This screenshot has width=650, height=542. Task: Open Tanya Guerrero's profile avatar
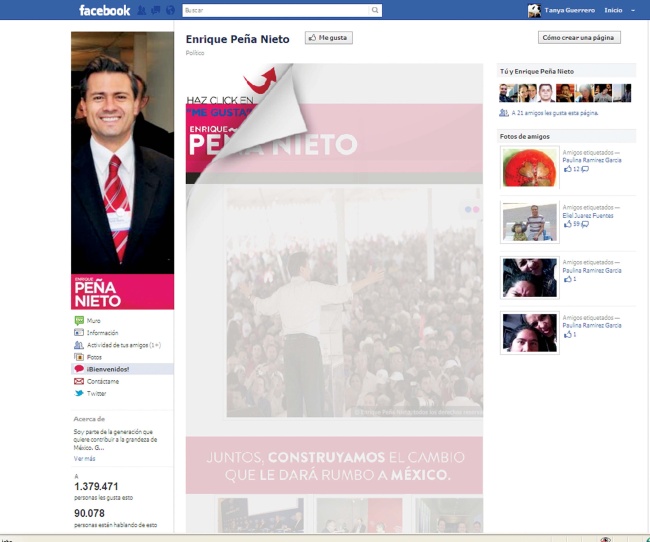click(x=534, y=10)
